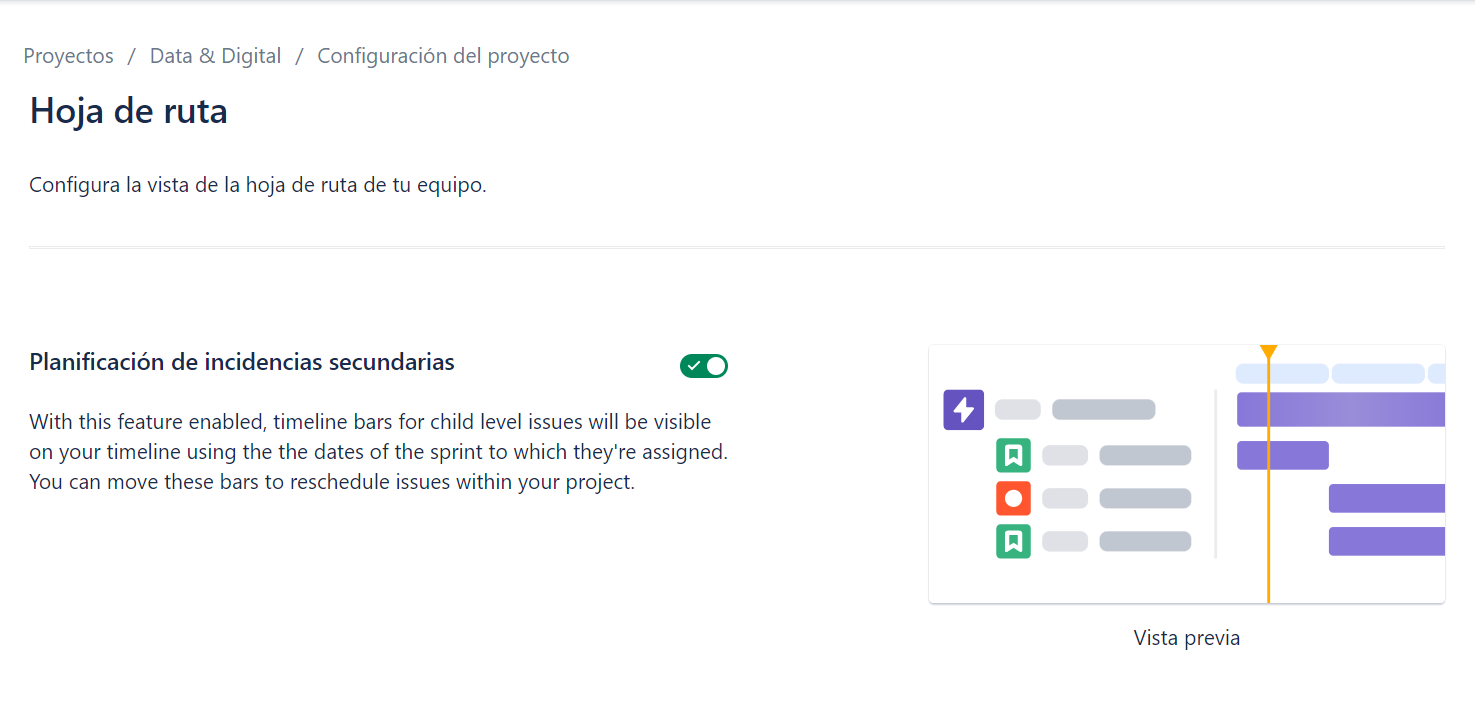
Task: Click the orange vertical today line
Action: (1268, 481)
